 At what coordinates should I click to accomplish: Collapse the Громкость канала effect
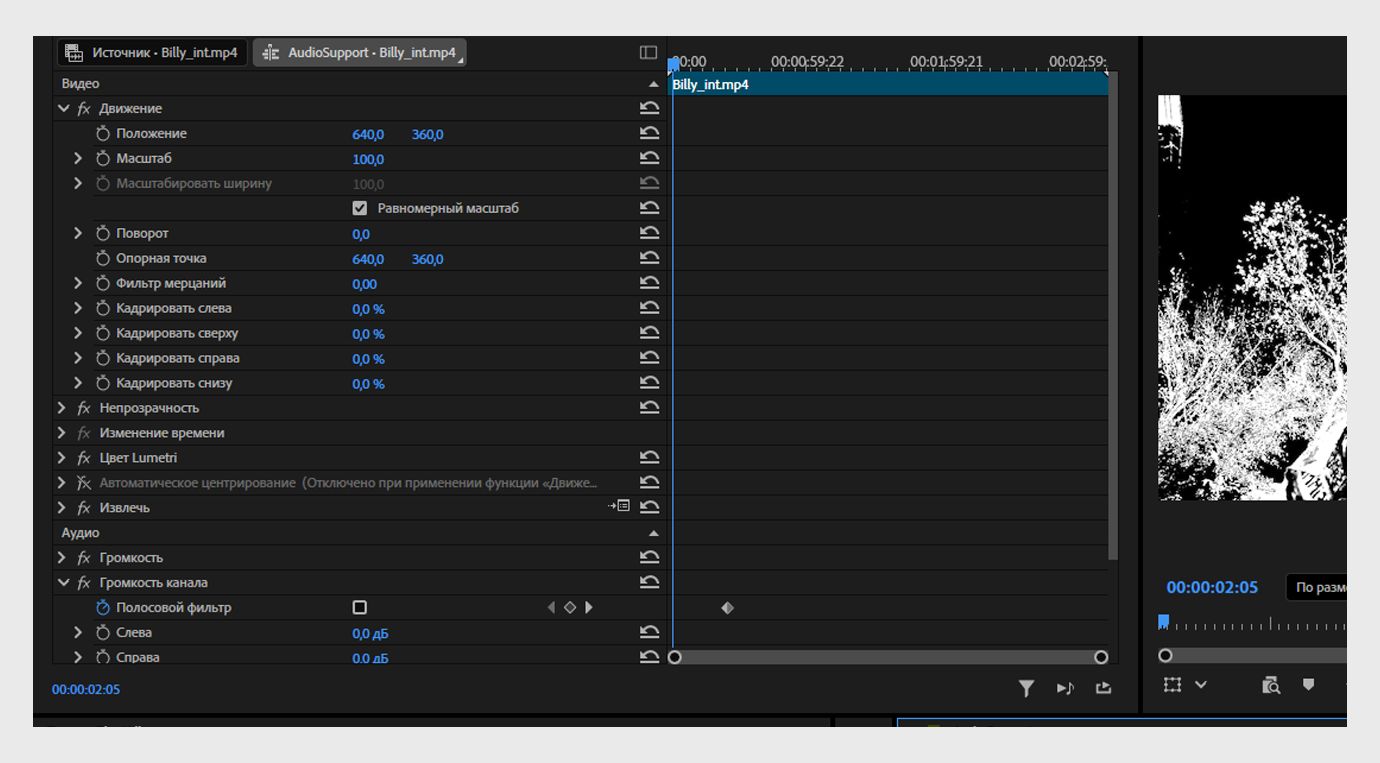64,582
